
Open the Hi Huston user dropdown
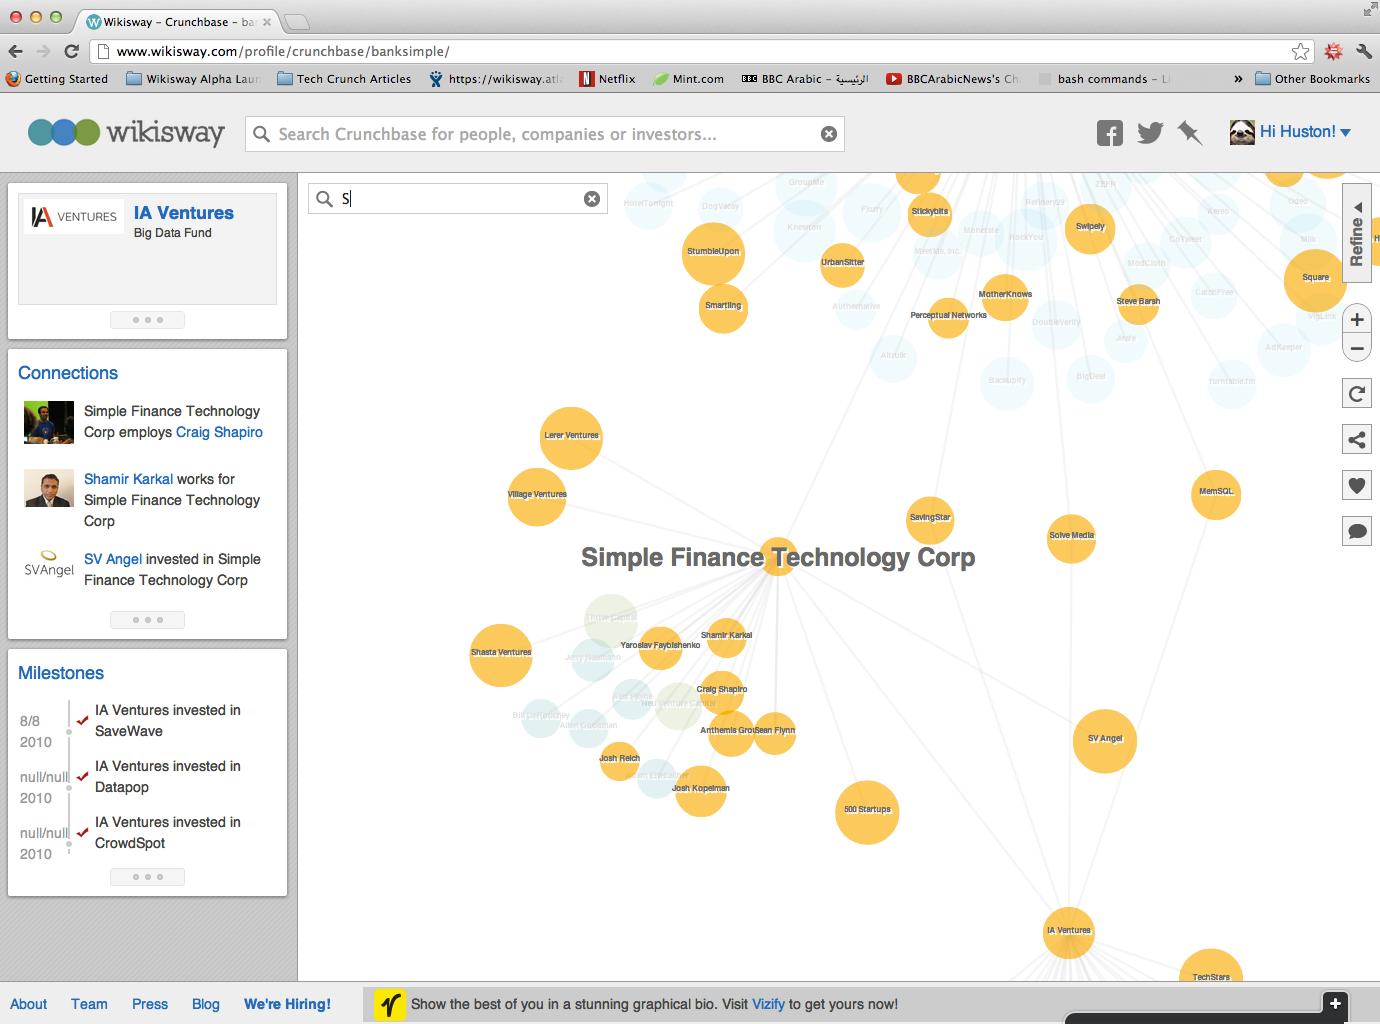tap(1305, 132)
